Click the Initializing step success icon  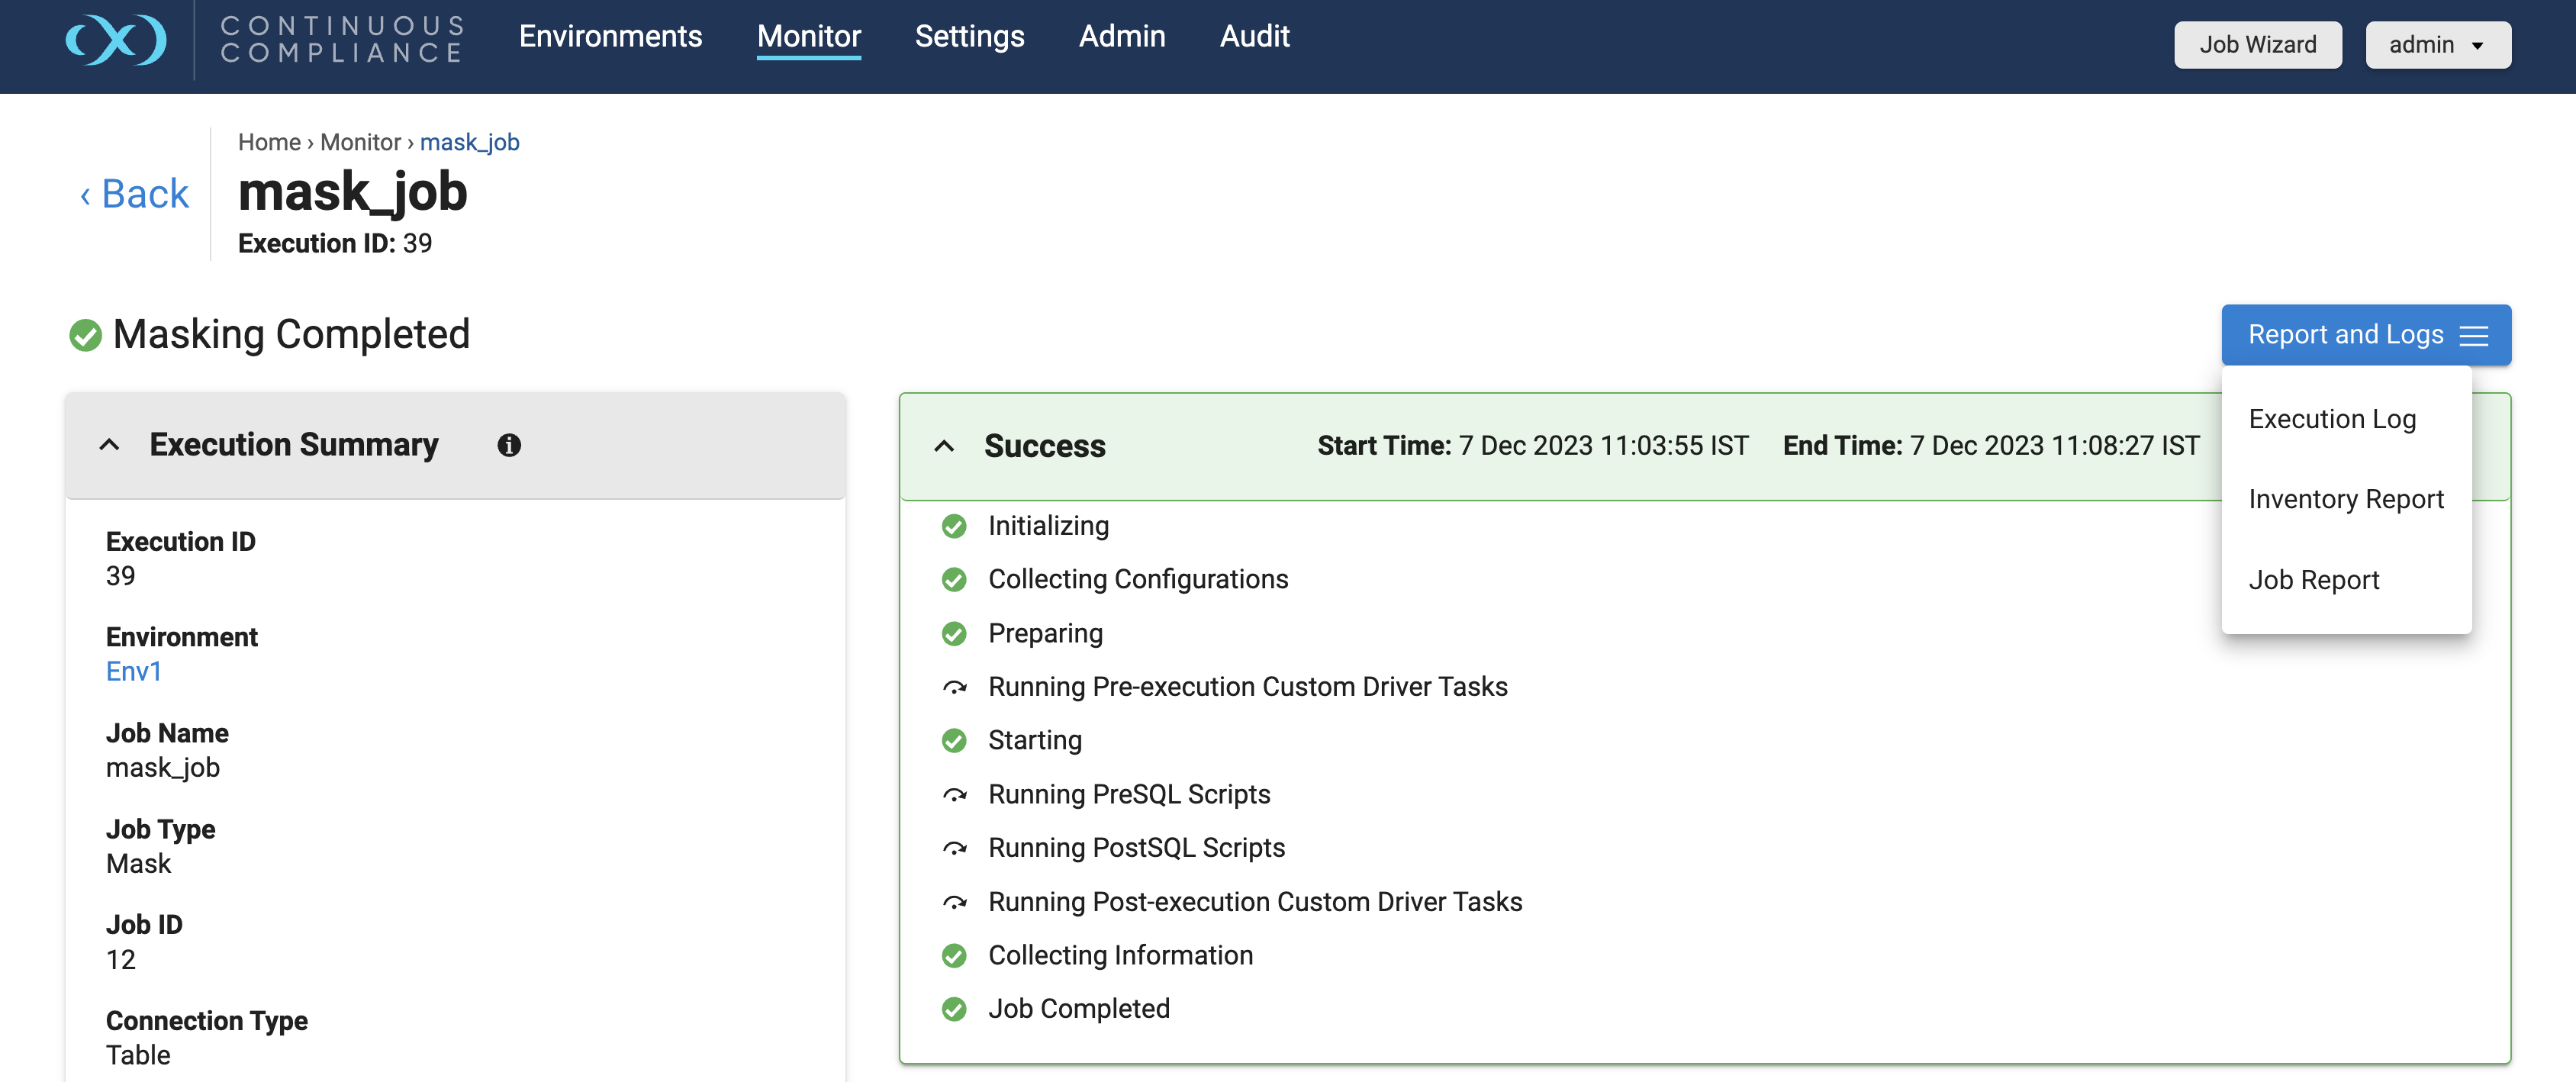pyautogui.click(x=954, y=527)
